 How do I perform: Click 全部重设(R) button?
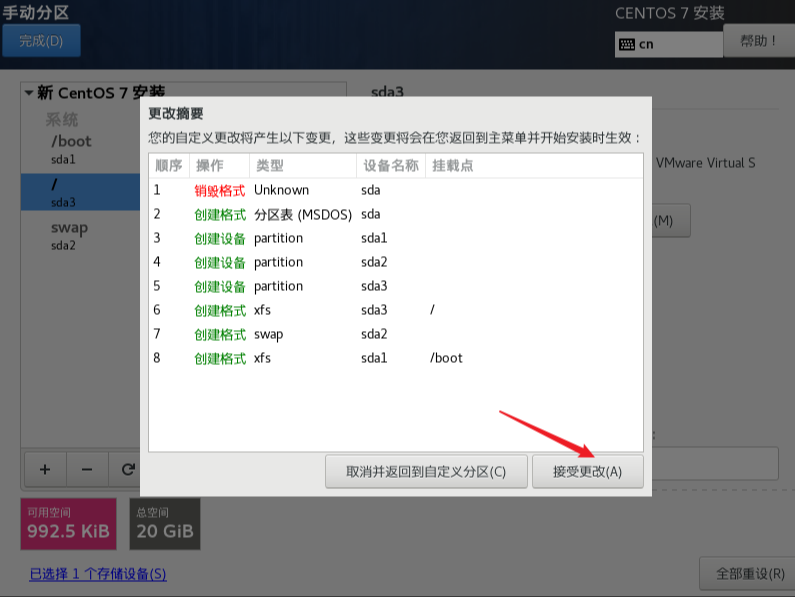coord(749,574)
